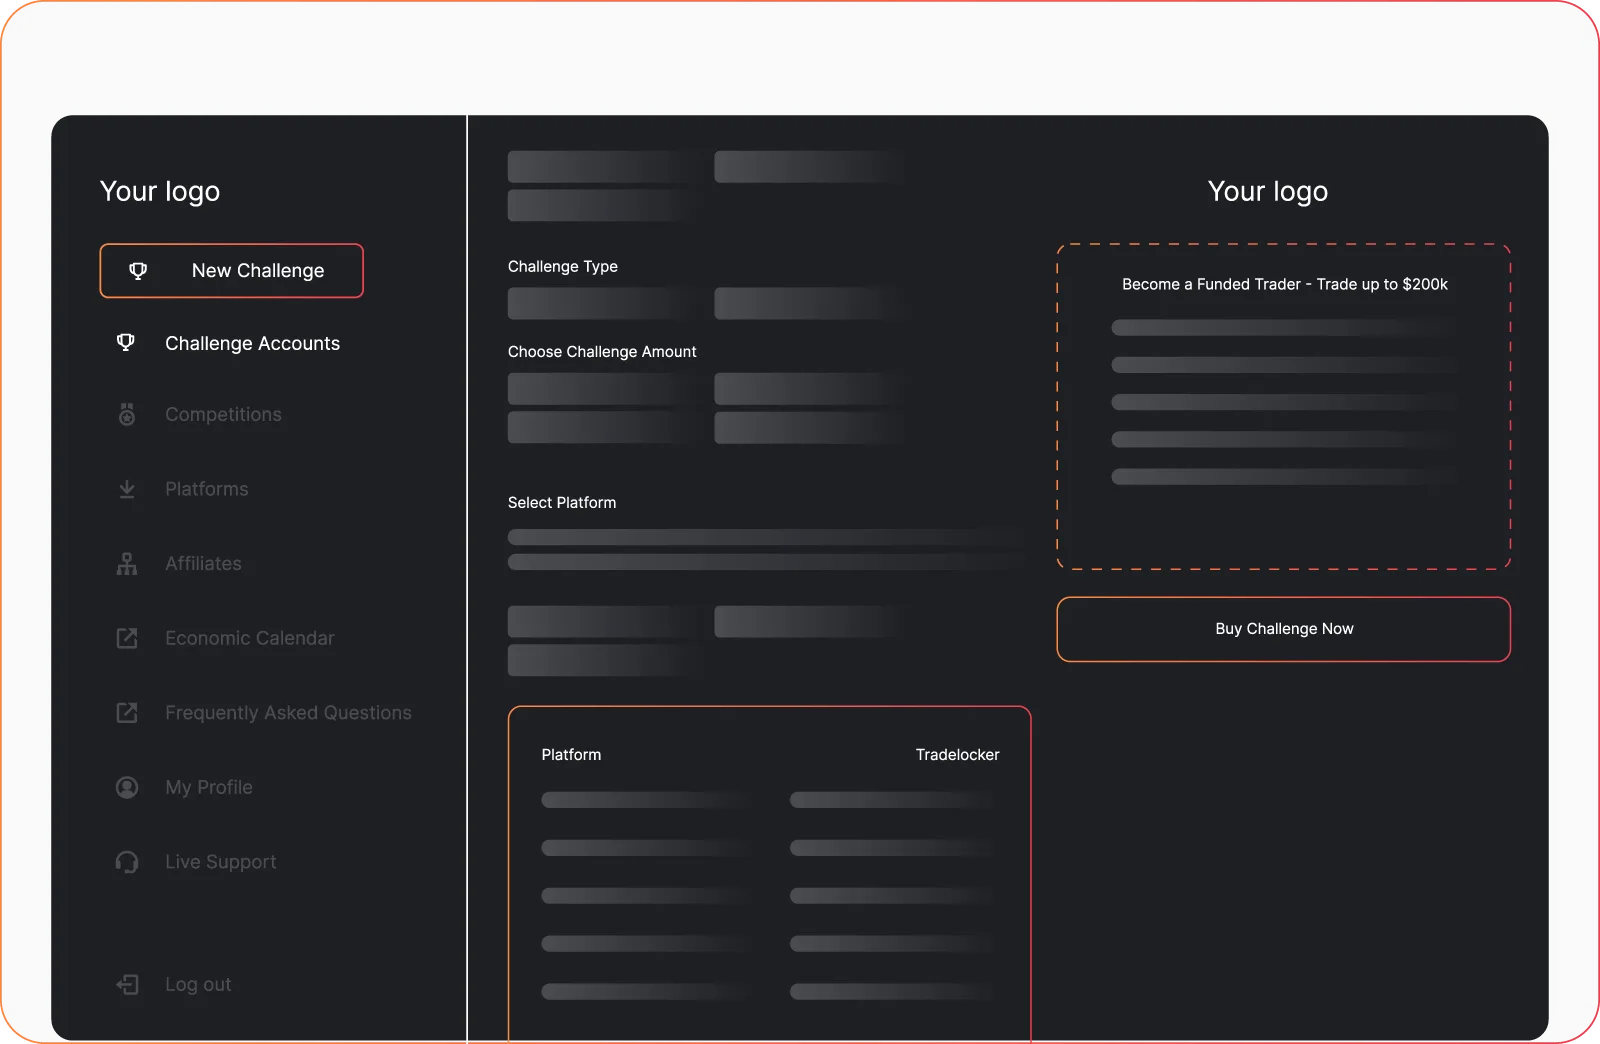Viewport: 1600px width, 1044px height.
Task: Go to the Competitions section
Action: 223,414
